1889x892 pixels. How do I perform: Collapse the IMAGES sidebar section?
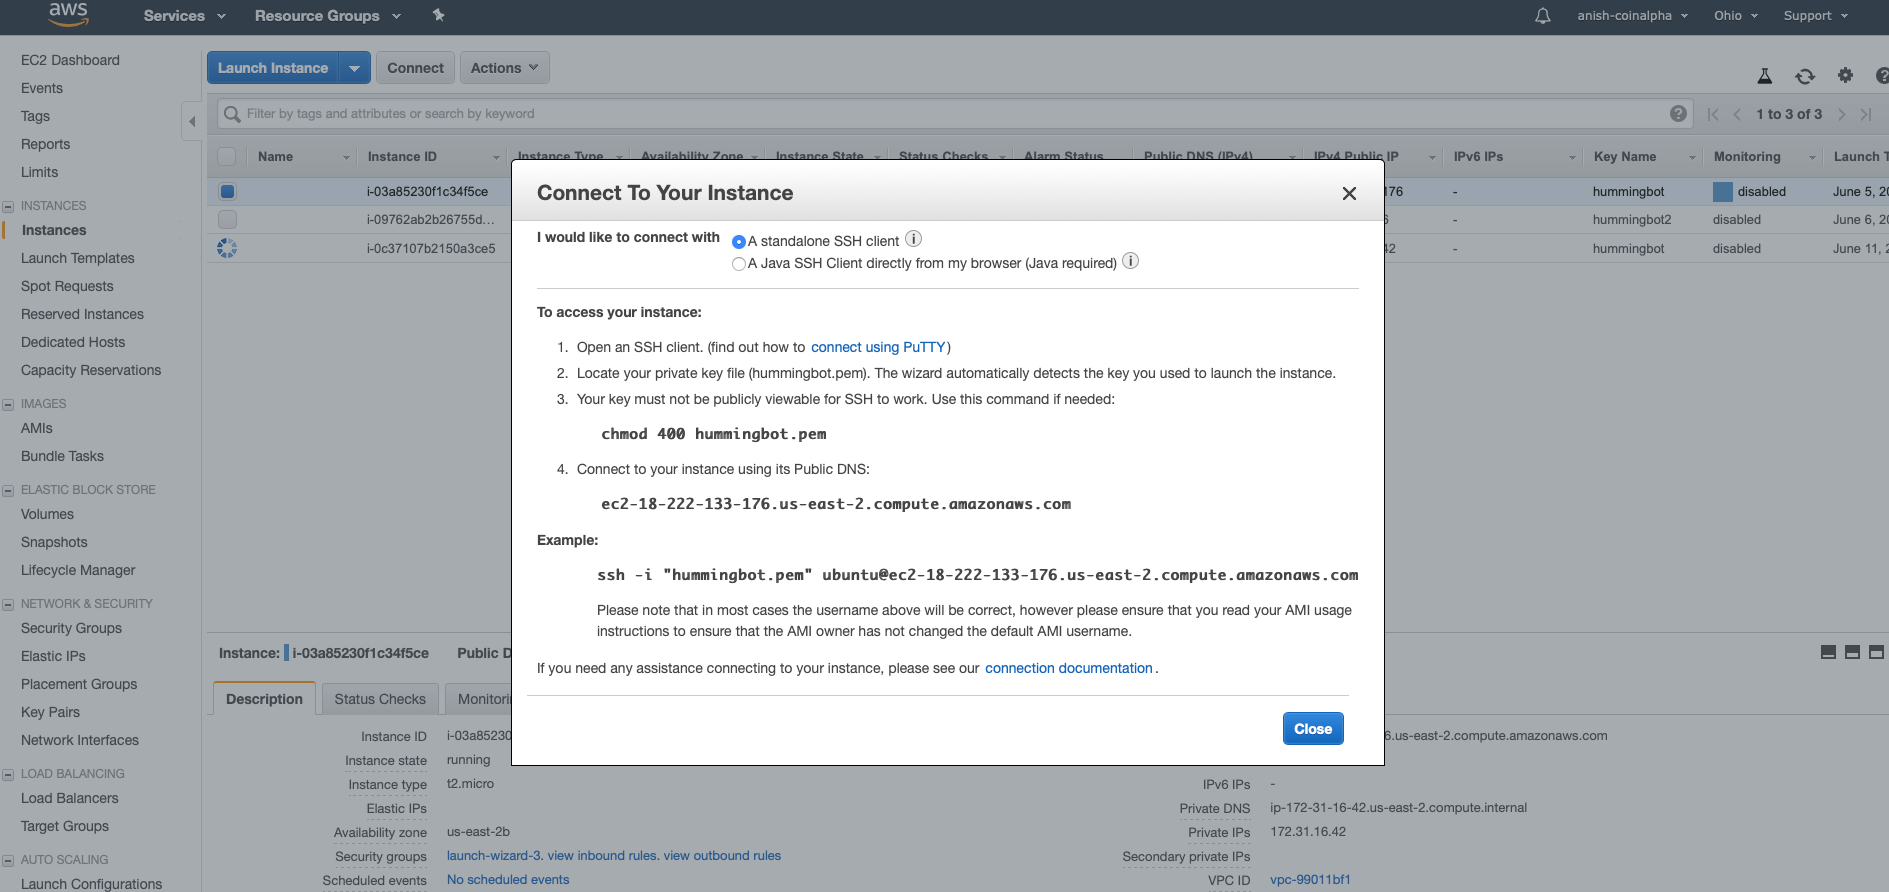(x=8, y=405)
